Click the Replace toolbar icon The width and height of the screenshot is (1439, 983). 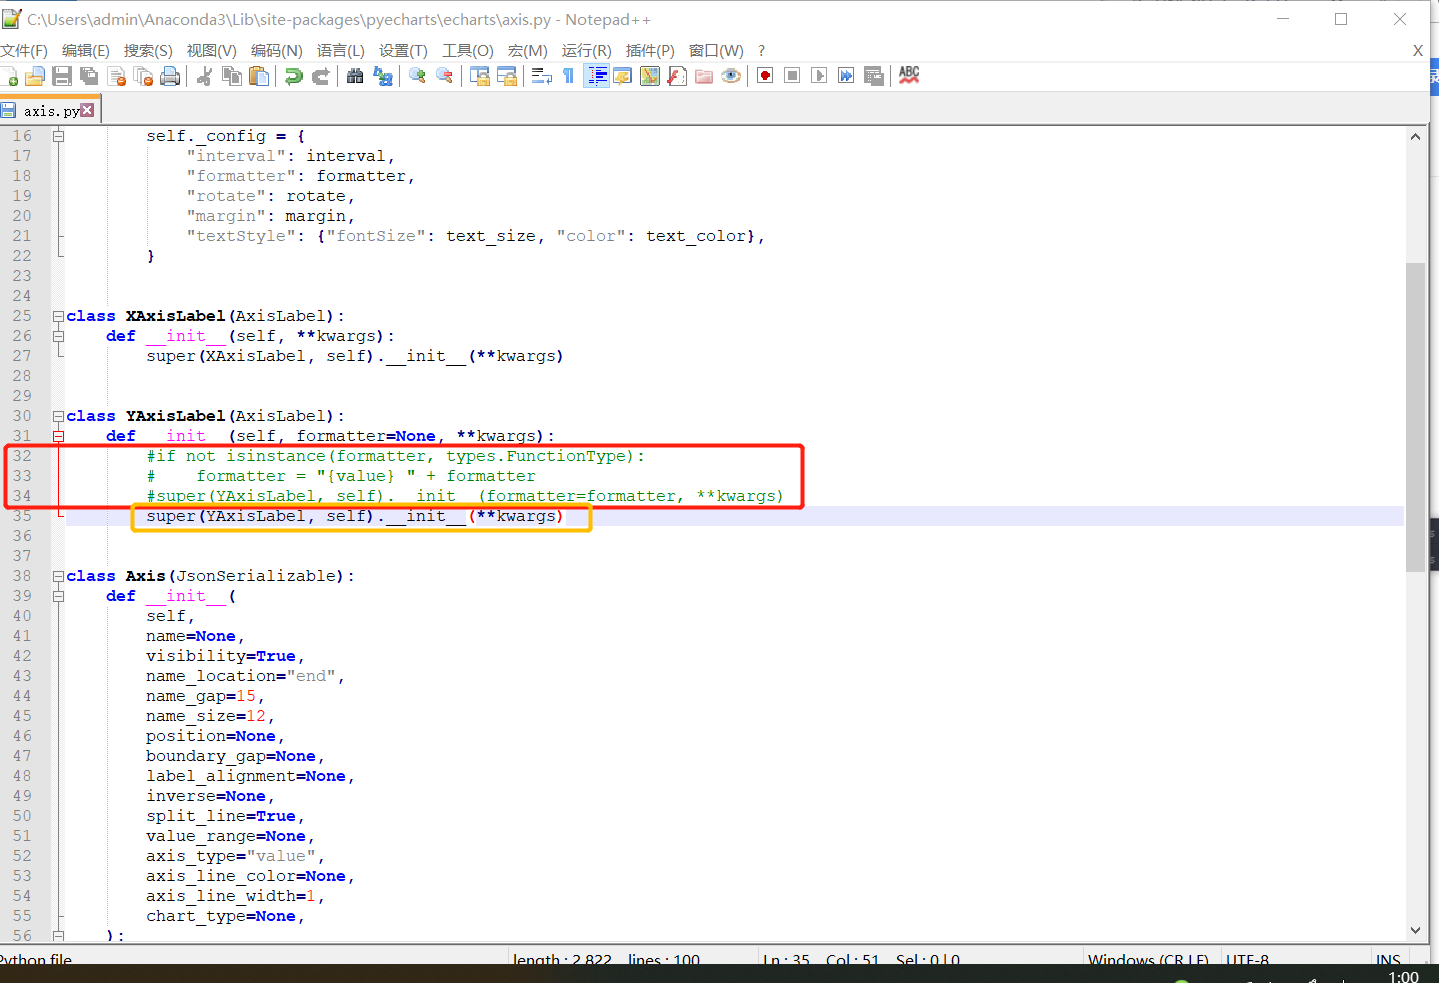(383, 76)
